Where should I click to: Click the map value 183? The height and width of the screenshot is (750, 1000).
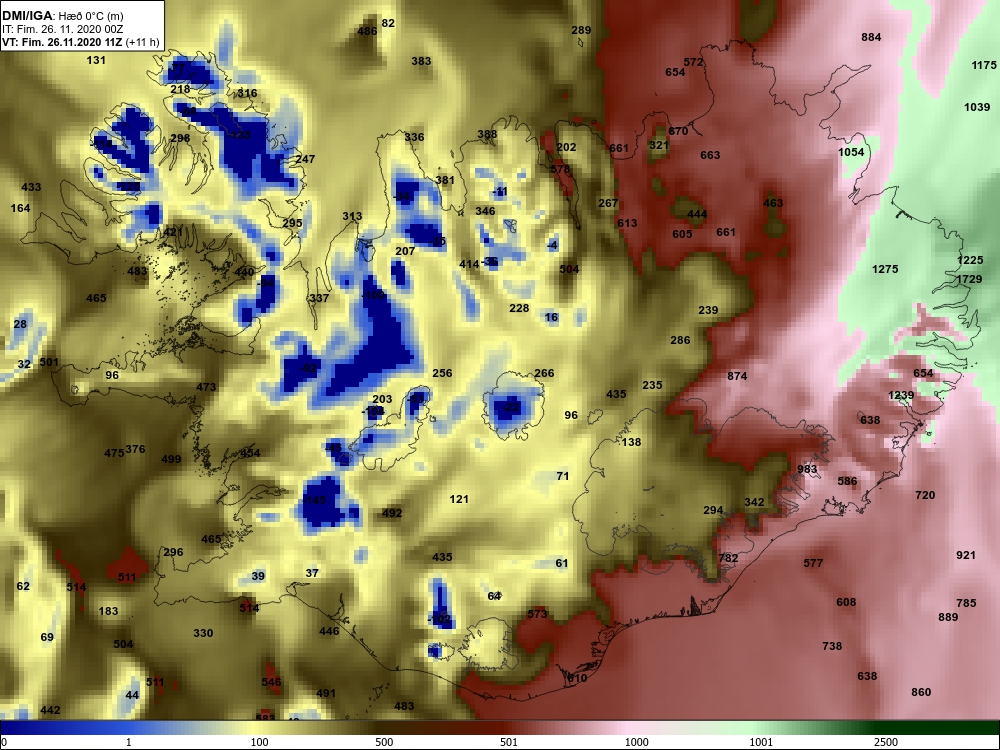pos(108,611)
